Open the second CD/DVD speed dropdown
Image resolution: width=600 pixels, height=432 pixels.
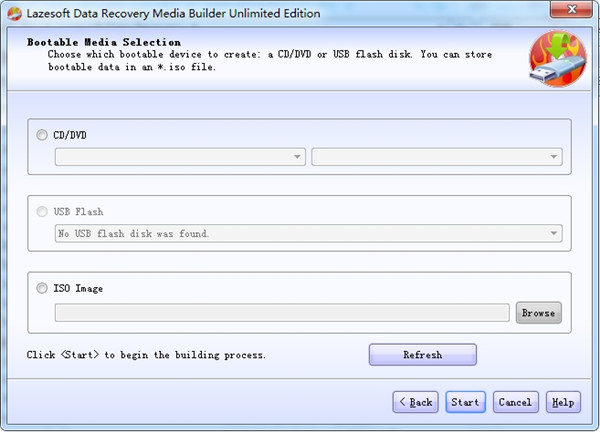pyautogui.click(x=436, y=157)
